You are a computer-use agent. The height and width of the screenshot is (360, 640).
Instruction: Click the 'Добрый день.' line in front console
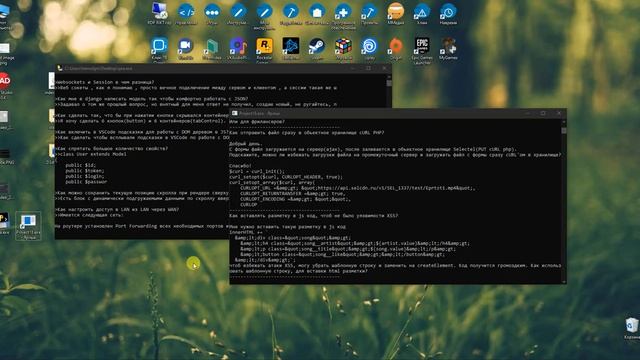[x=245, y=144]
